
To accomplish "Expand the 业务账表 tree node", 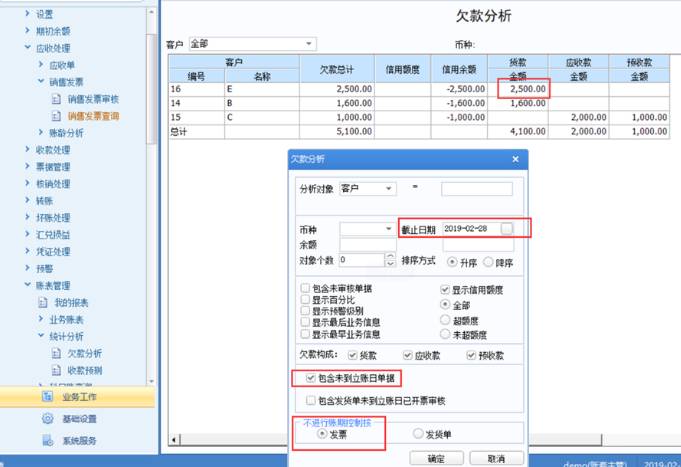I will point(41,318).
